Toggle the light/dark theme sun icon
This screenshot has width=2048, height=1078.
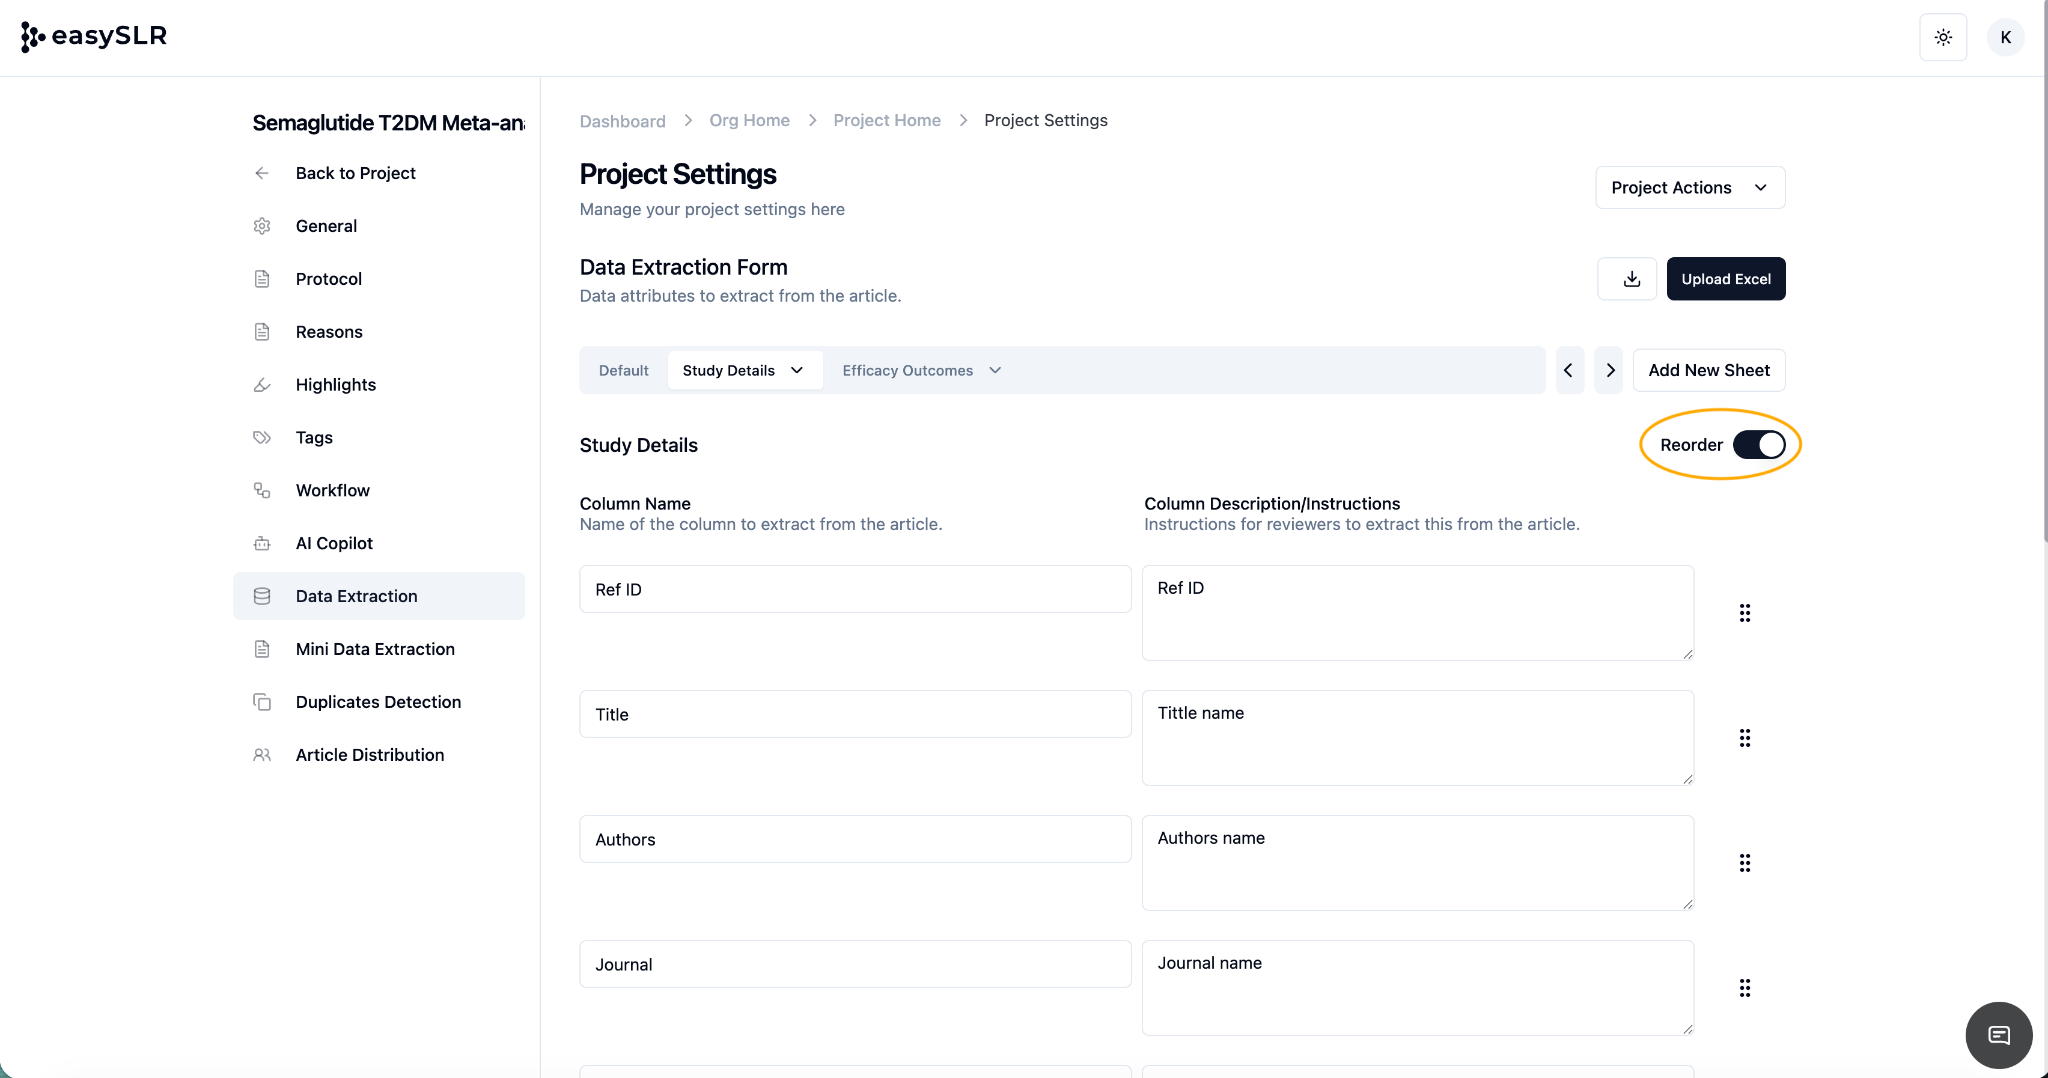[x=1943, y=37]
